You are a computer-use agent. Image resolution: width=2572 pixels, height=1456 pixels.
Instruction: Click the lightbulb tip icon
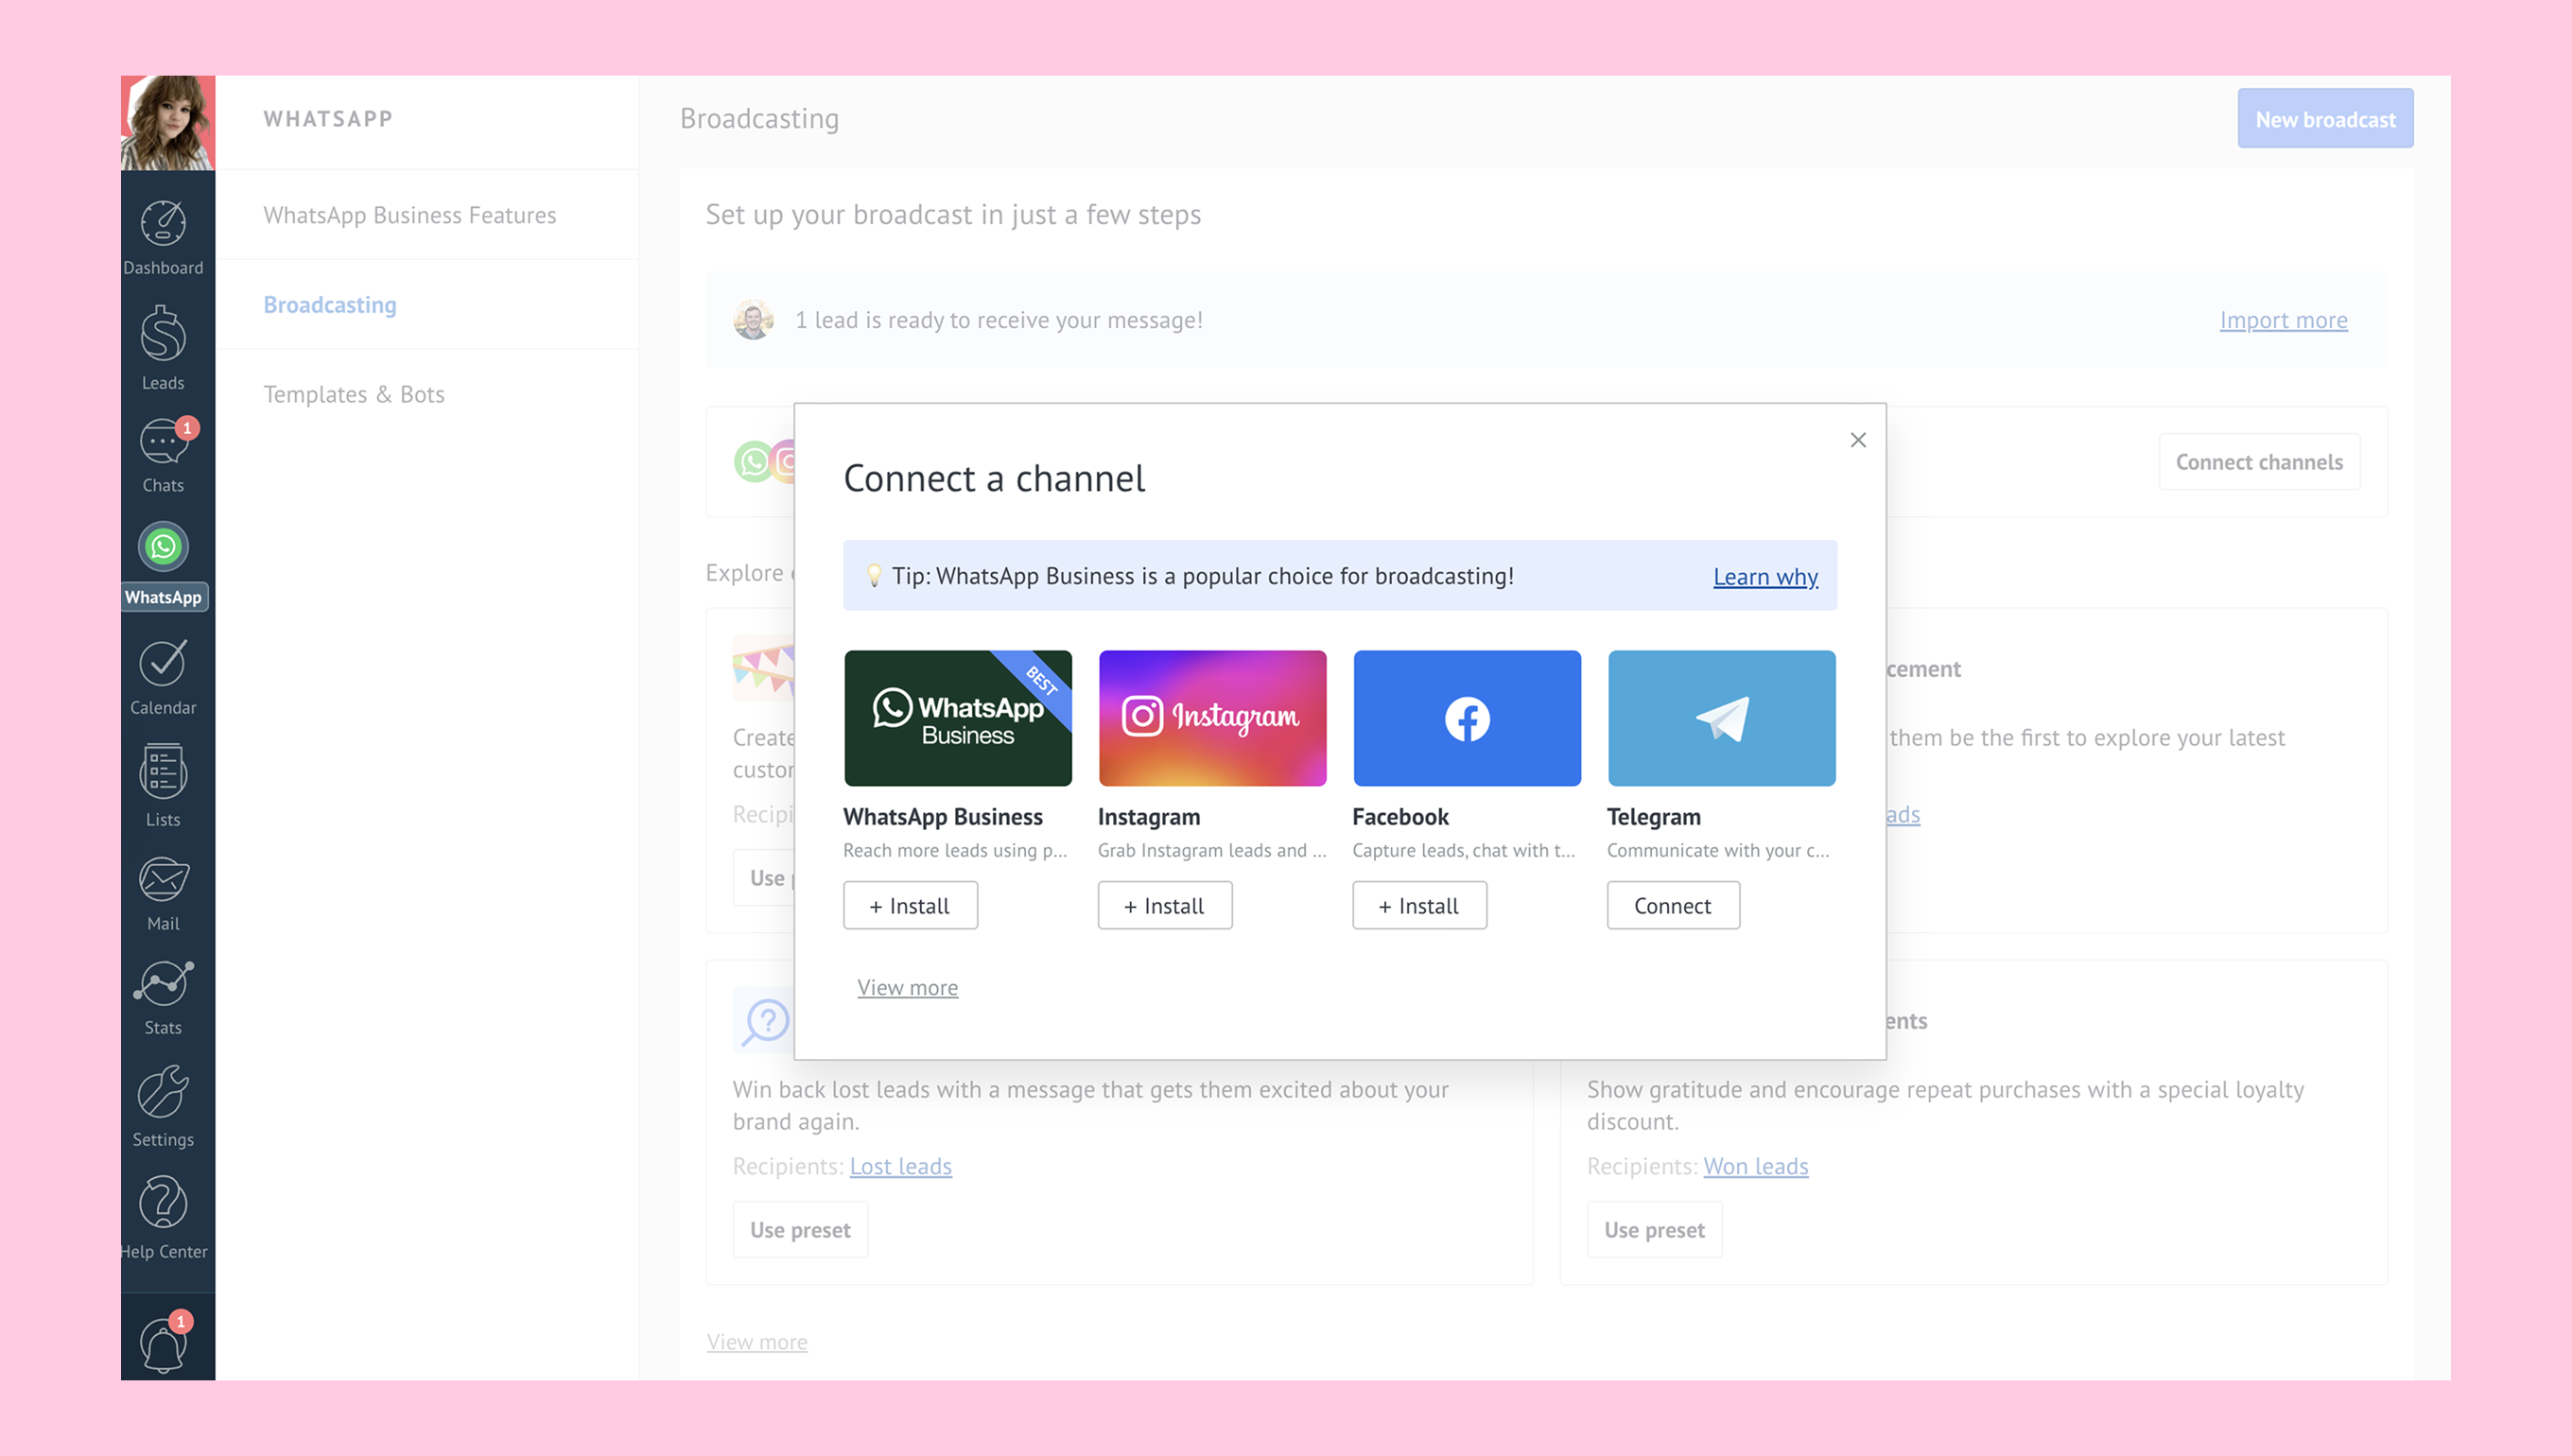[x=873, y=575]
